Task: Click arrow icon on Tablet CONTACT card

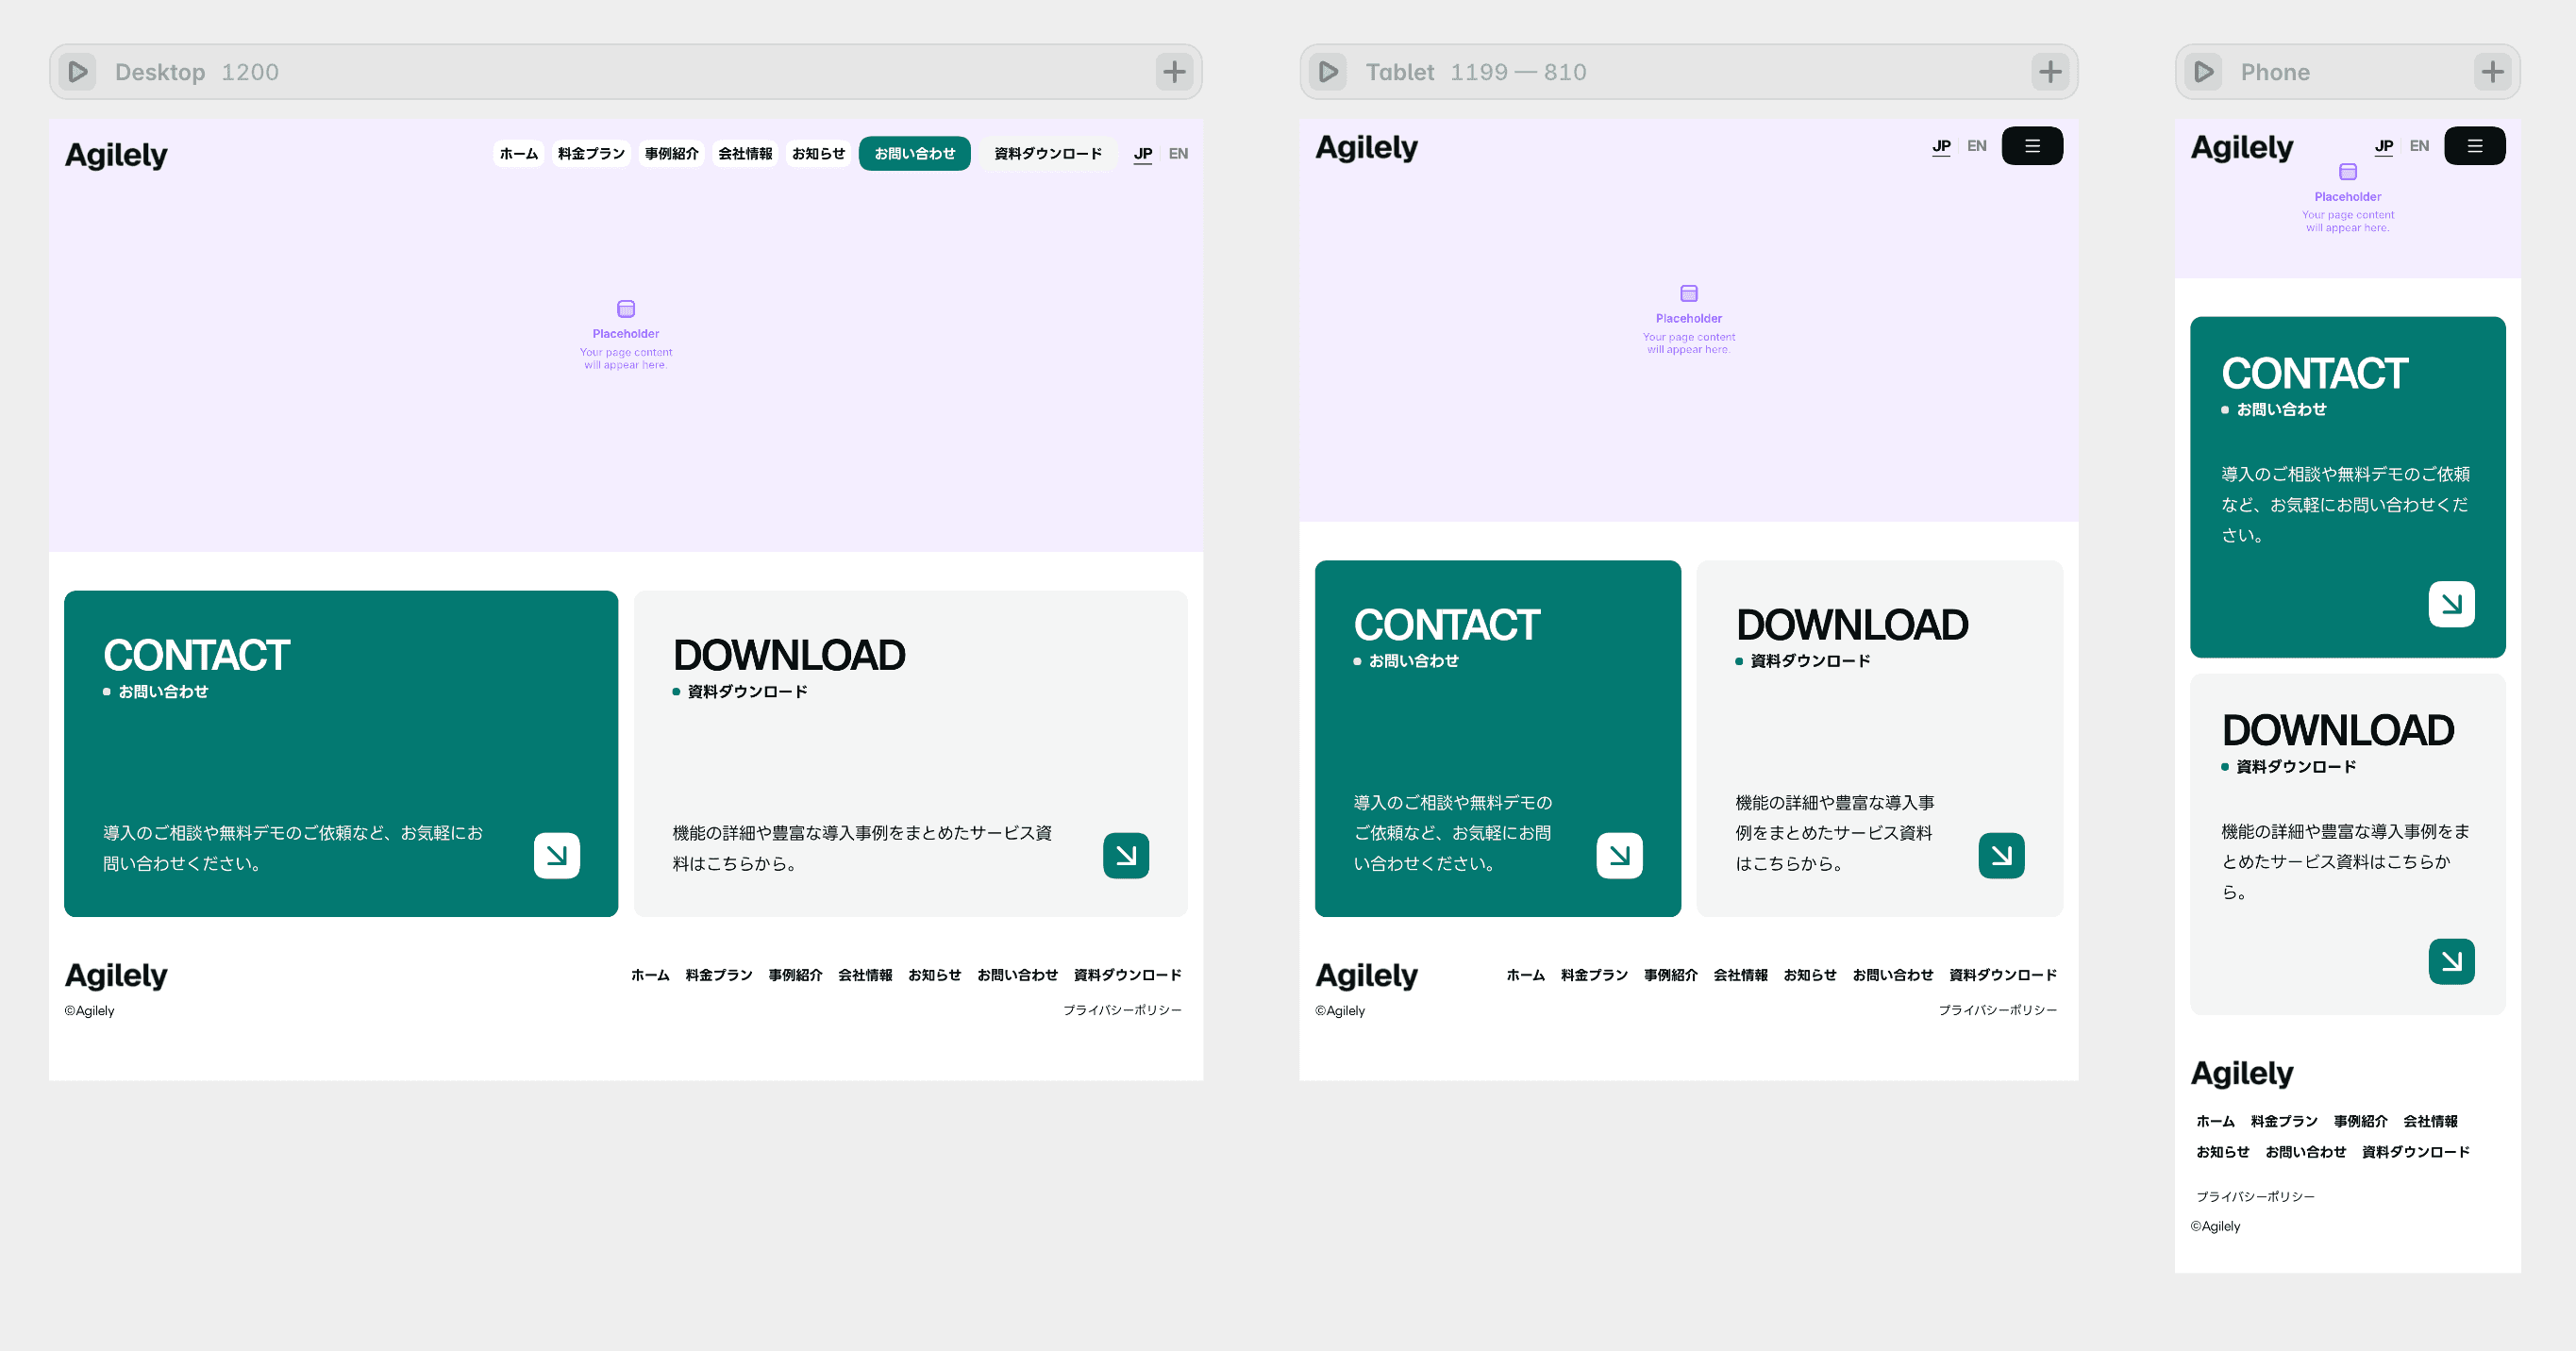Action: click(1620, 855)
